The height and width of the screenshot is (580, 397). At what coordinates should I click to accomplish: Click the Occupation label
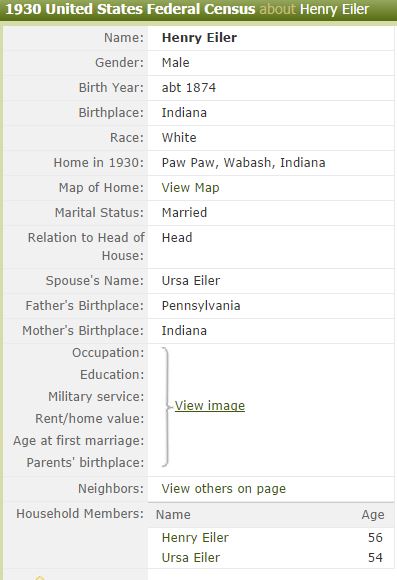(x=108, y=353)
